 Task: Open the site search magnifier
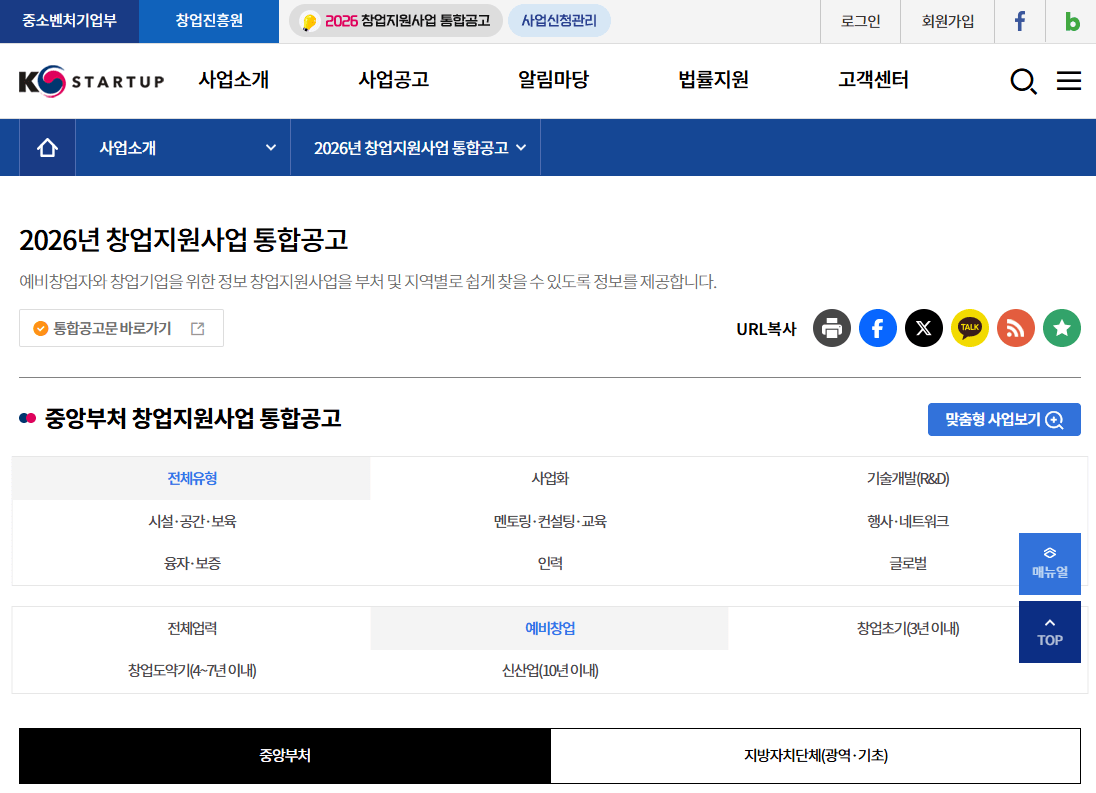1022,81
